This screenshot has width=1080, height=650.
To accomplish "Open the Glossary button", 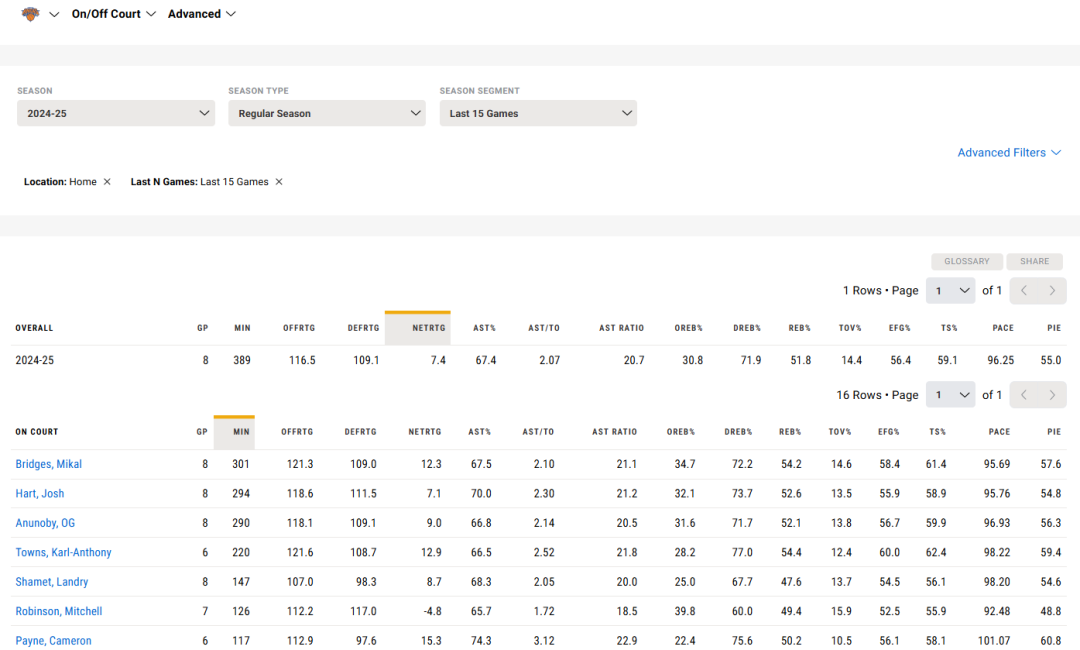I will click(967, 262).
